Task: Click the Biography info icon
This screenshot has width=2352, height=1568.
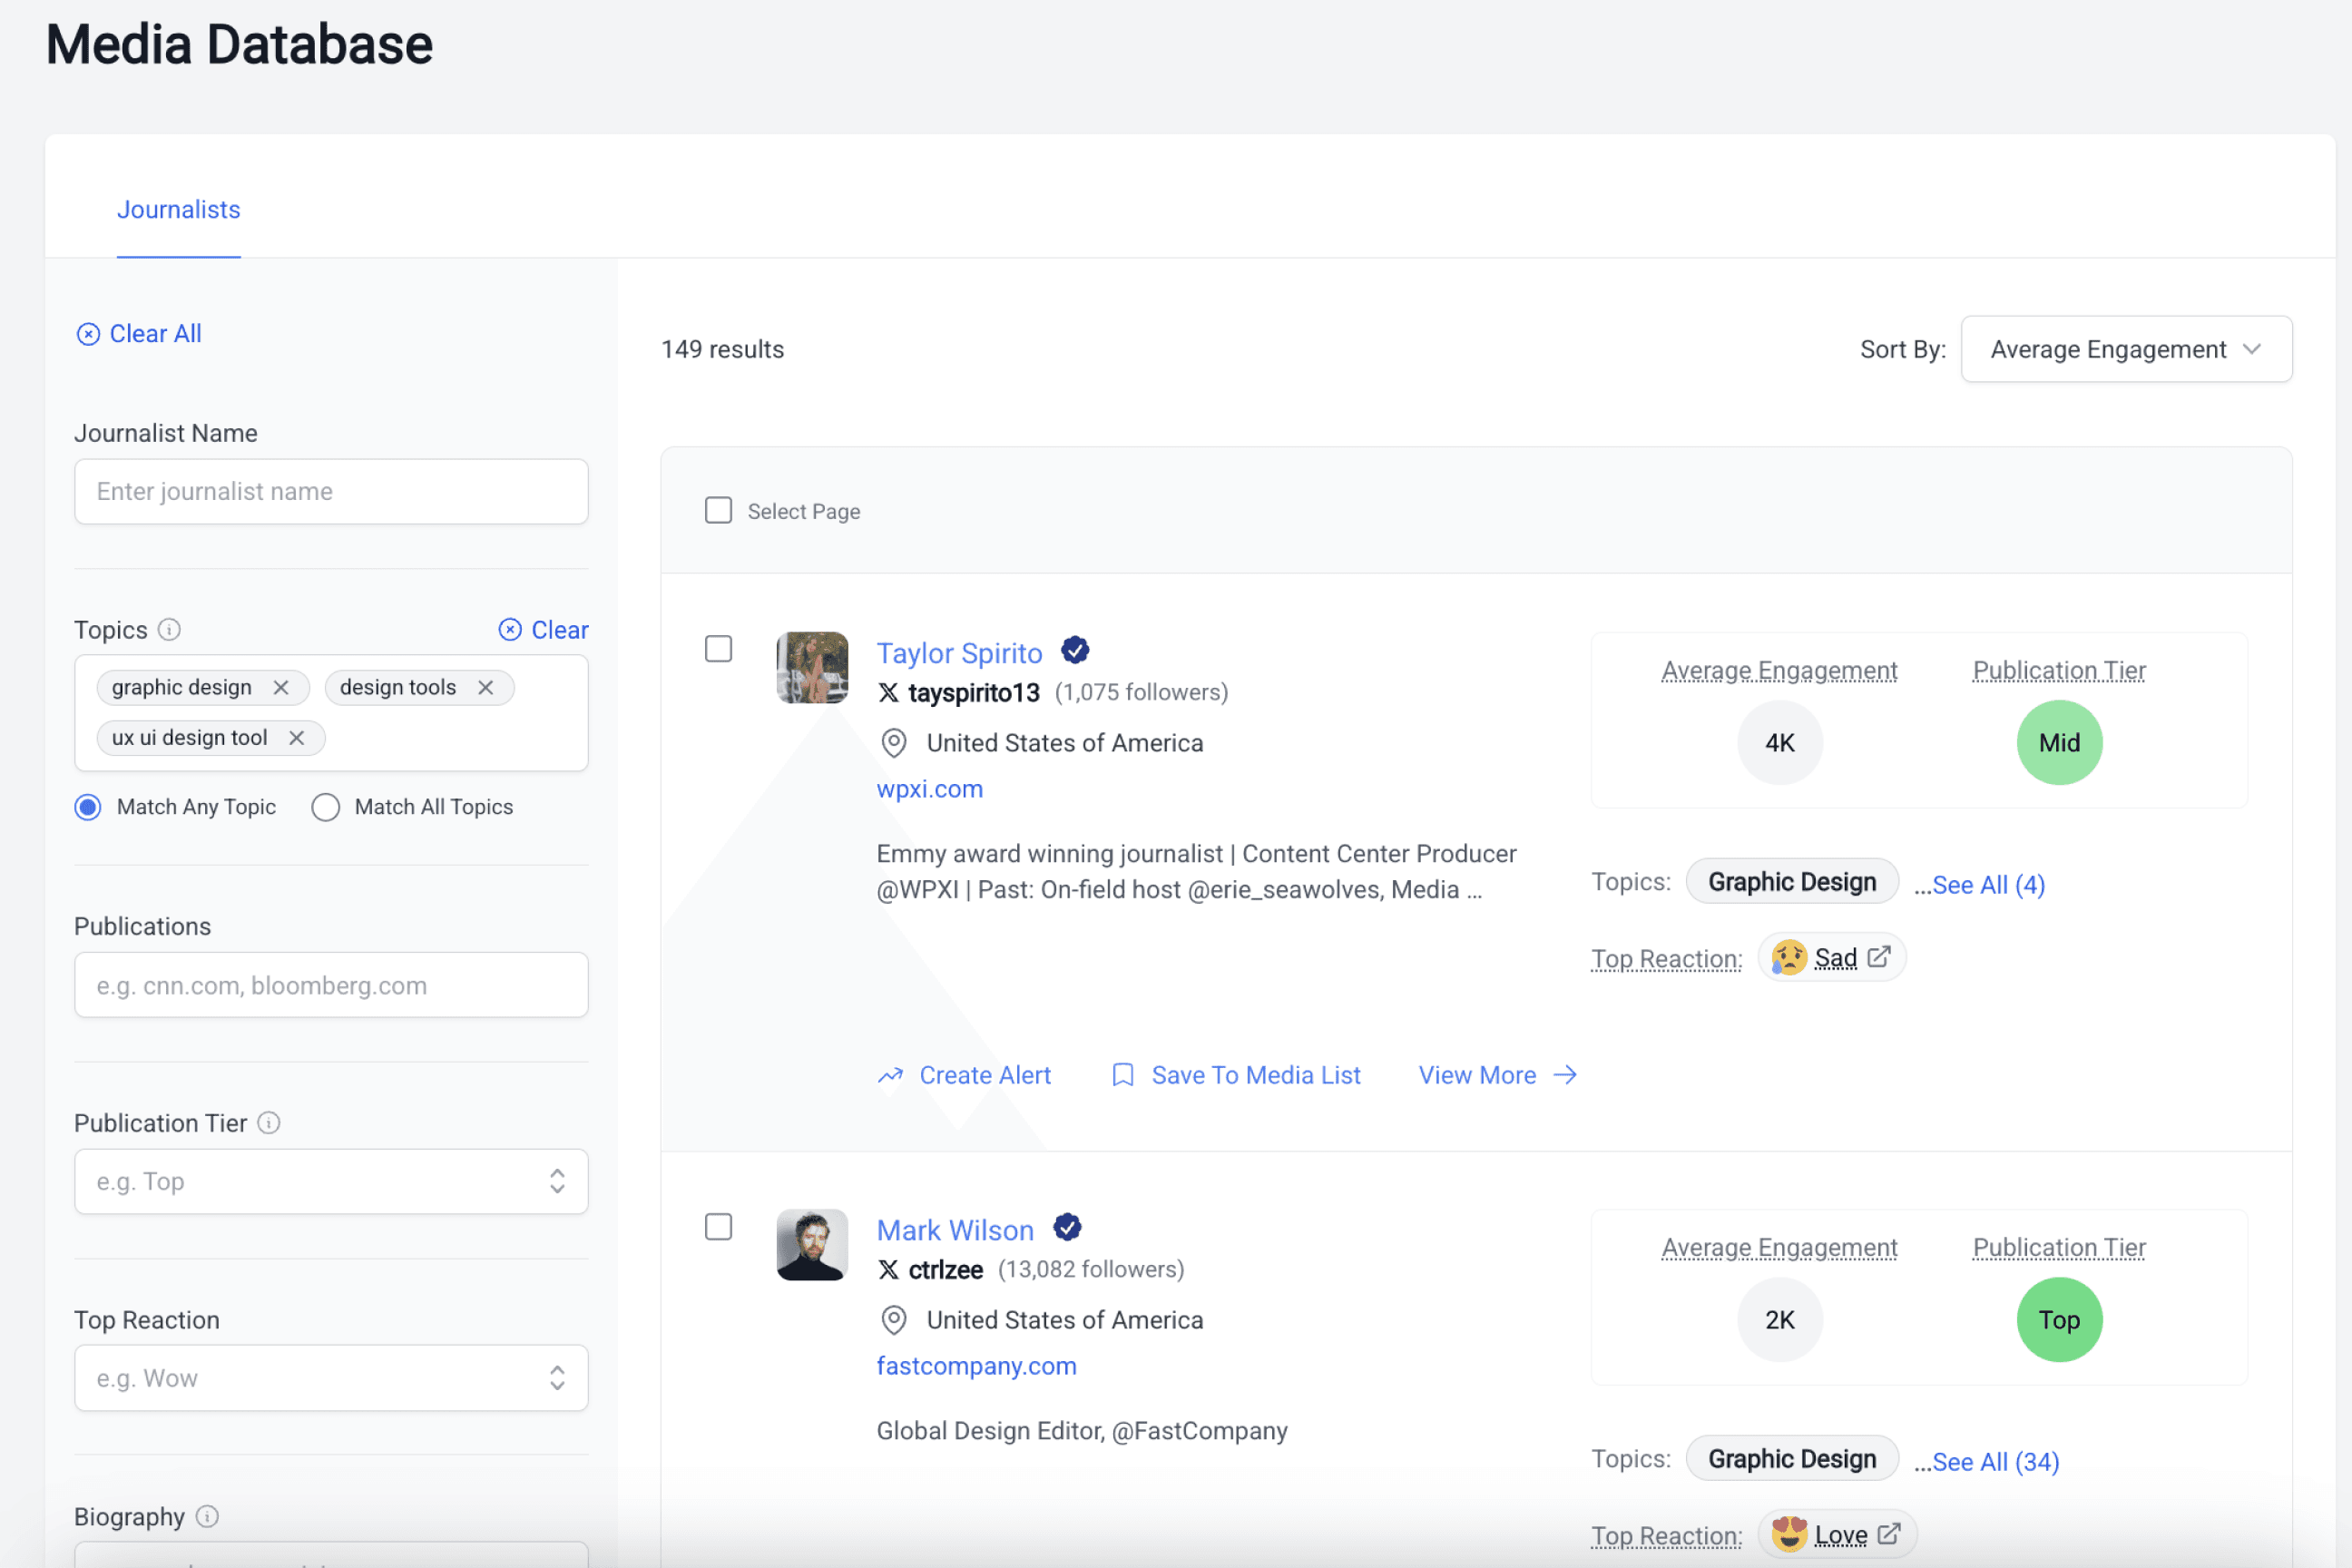Action: 207,1517
